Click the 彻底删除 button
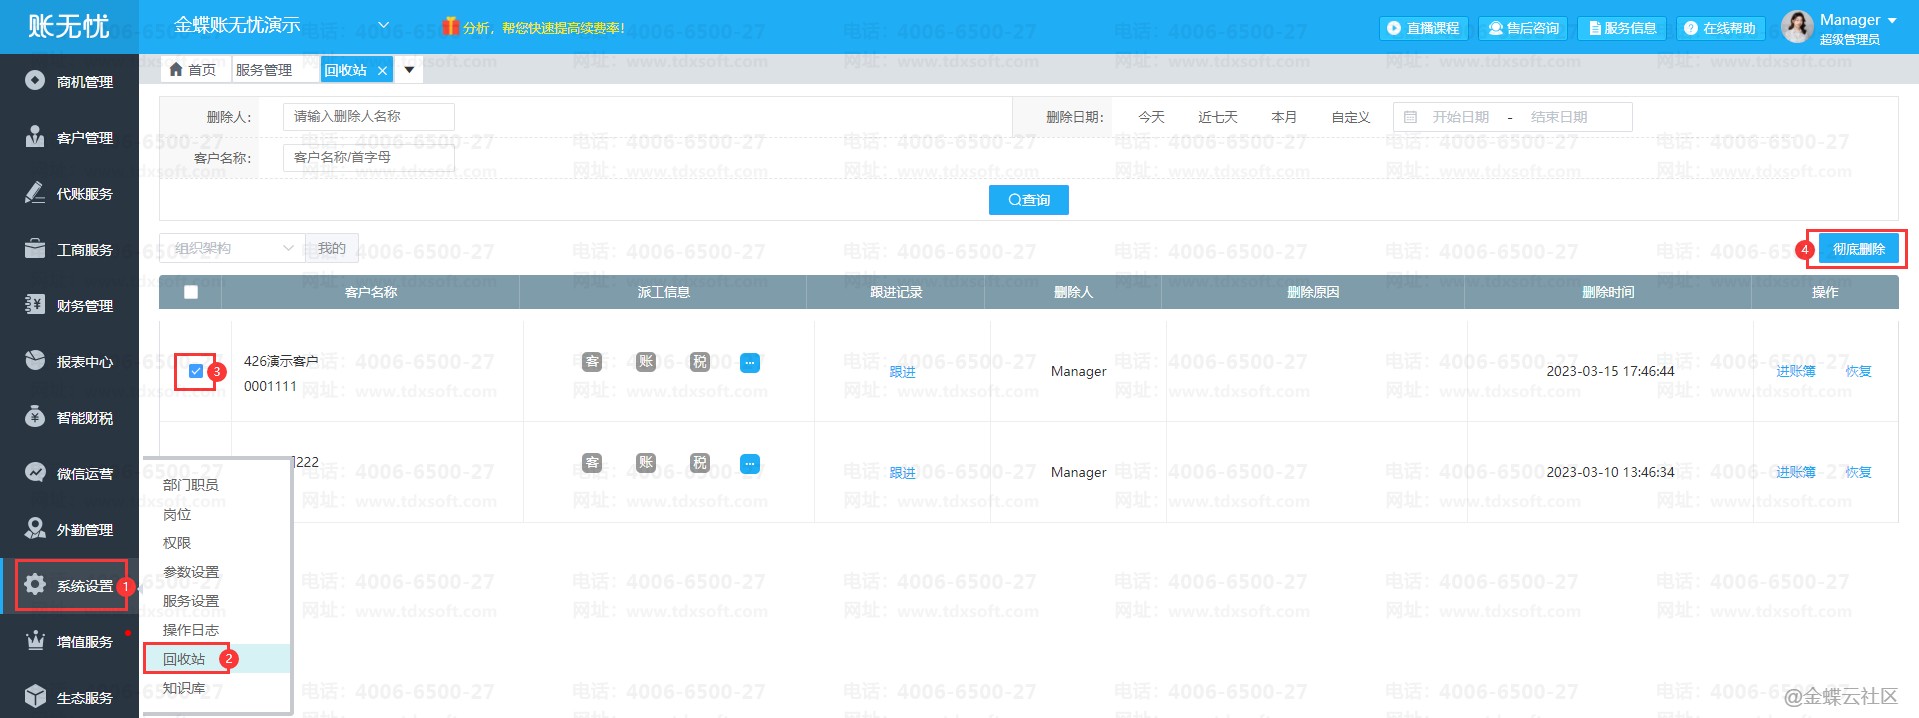 pyautogui.click(x=1858, y=249)
